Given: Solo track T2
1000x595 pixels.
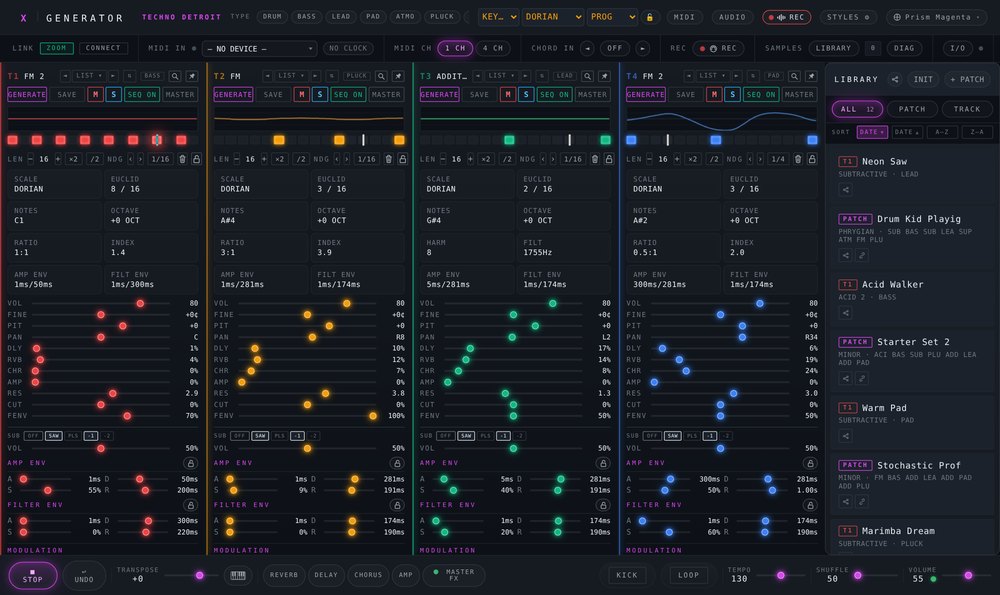Looking at the screenshot, I should (x=320, y=94).
